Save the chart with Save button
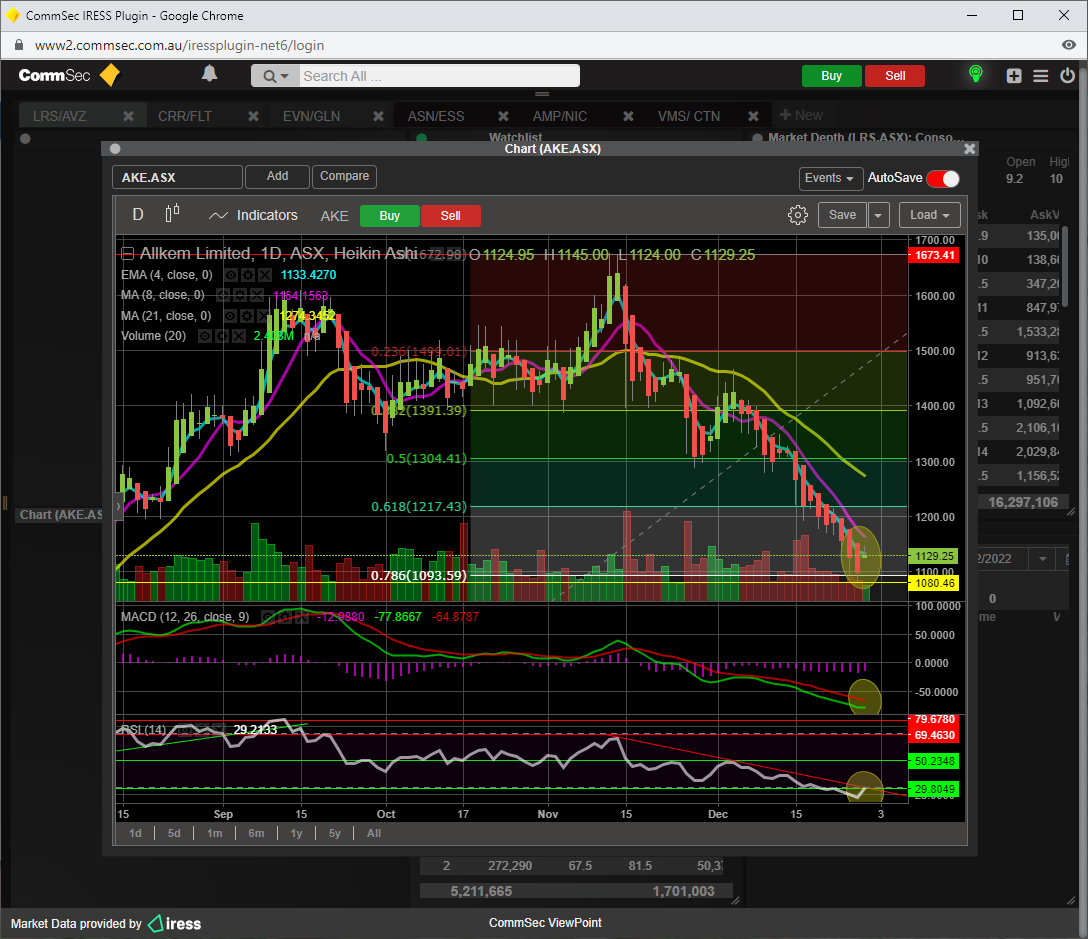 point(842,215)
